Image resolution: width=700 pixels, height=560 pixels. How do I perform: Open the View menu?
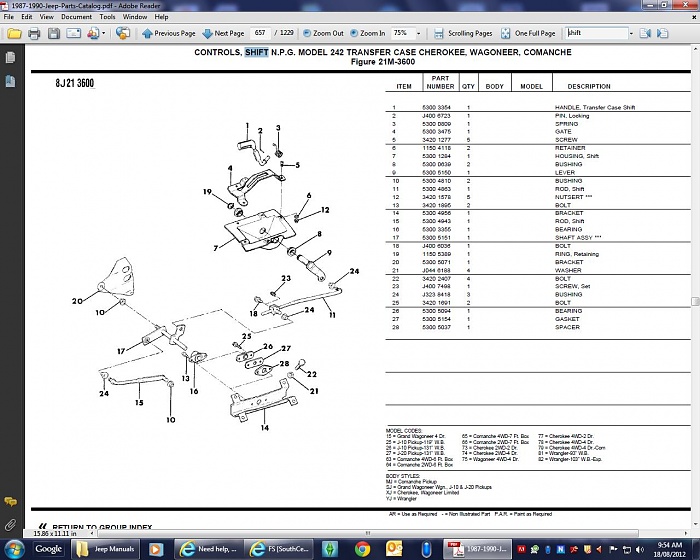pyautogui.click(x=46, y=17)
